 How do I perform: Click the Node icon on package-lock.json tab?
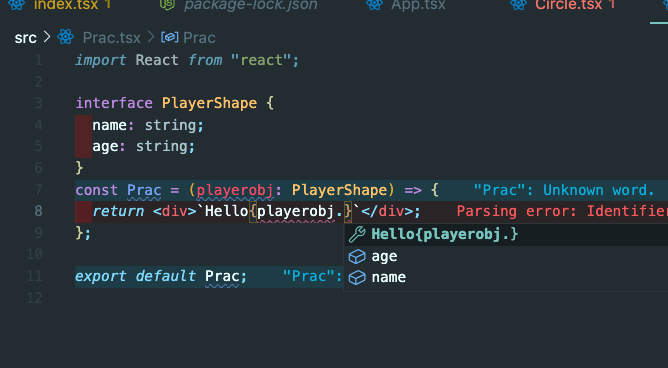[x=167, y=4]
